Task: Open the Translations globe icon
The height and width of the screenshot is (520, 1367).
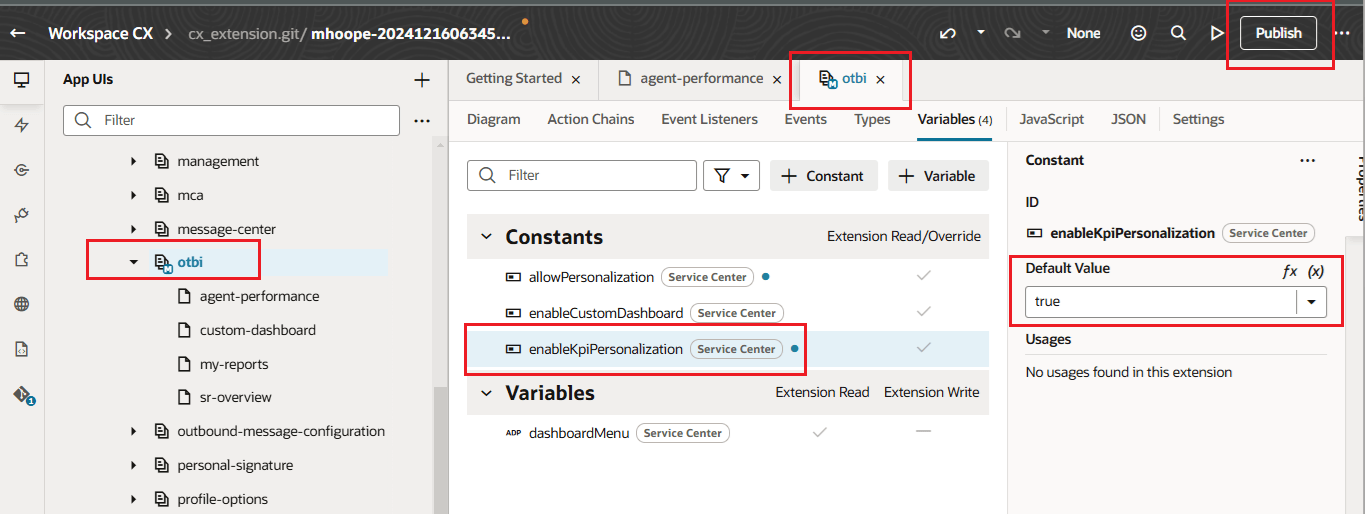Action: tap(22, 304)
